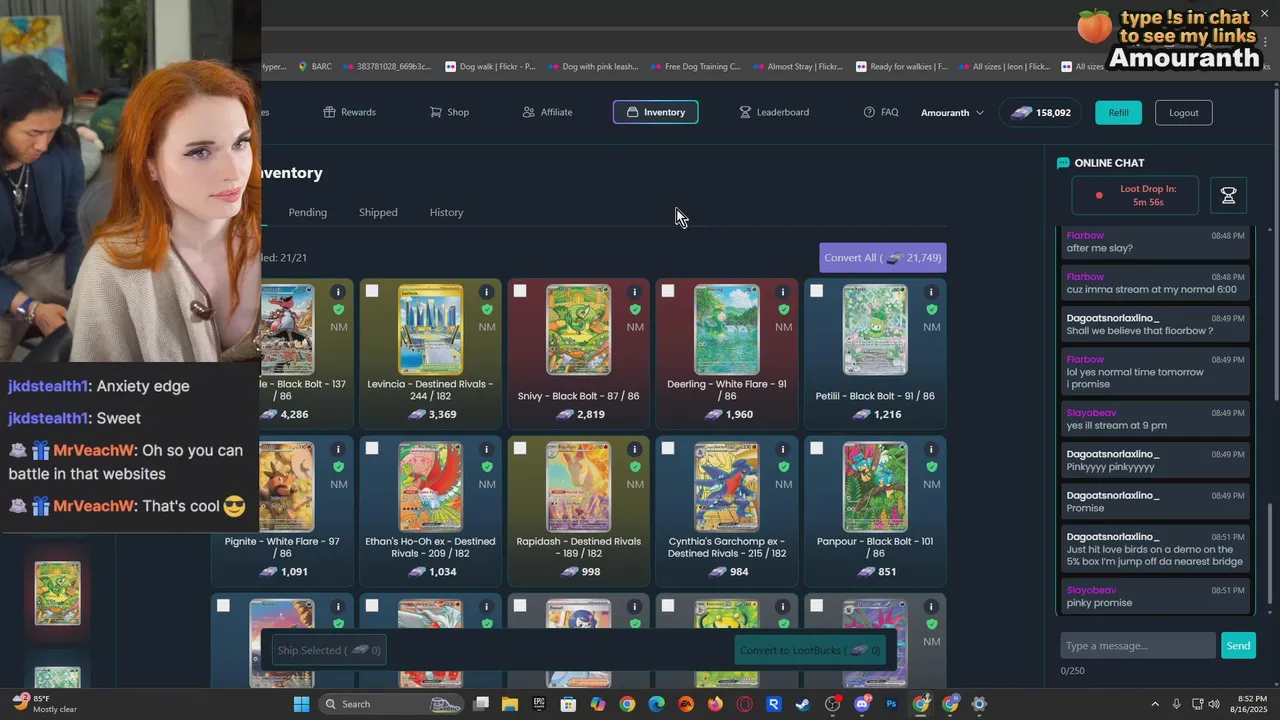This screenshot has height=720, width=1280.
Task: Click green verified badge on Snivy card
Action: [x=635, y=310]
